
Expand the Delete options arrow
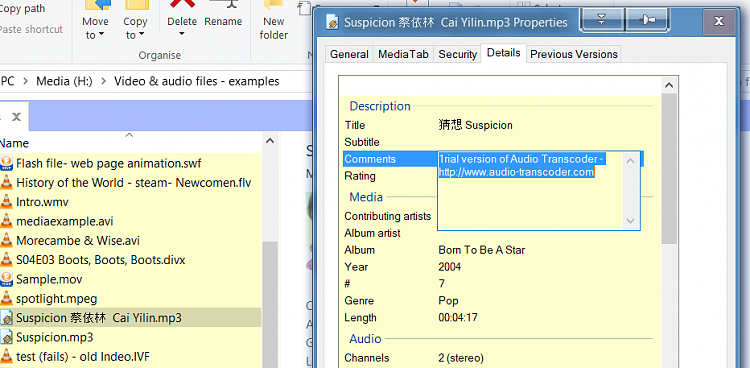click(182, 34)
